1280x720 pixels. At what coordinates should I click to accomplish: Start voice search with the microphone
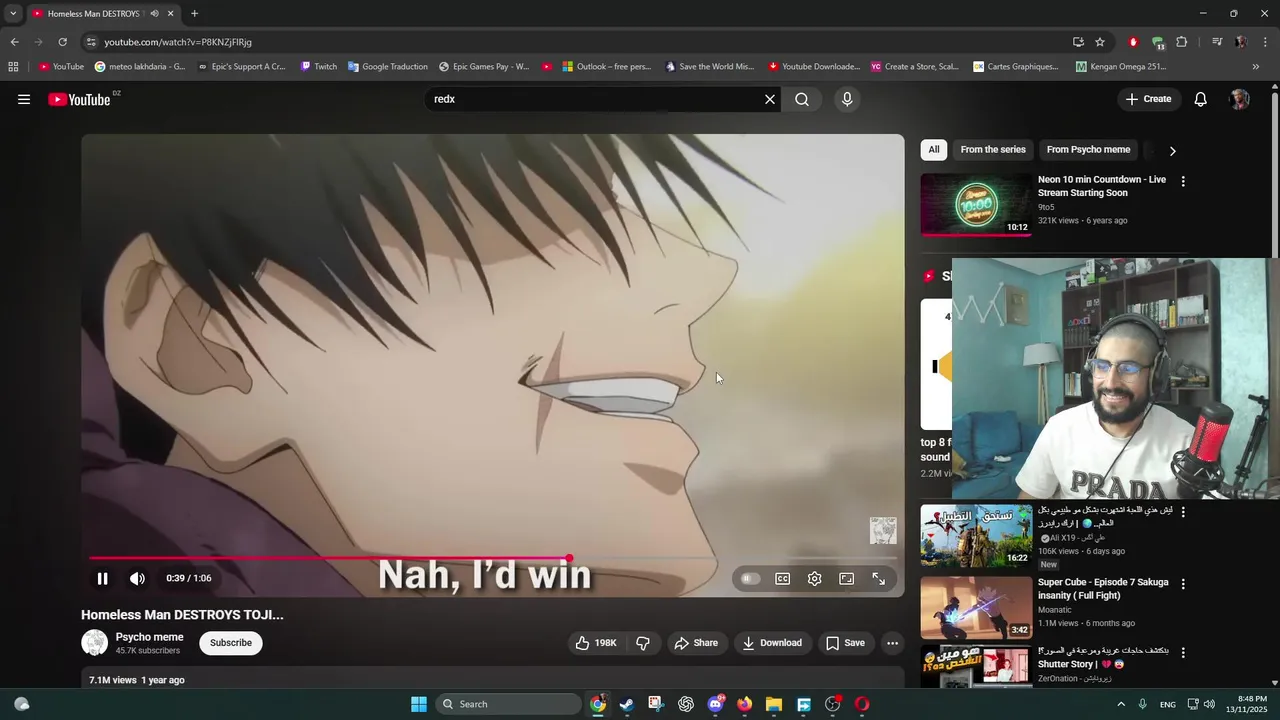[x=847, y=99]
